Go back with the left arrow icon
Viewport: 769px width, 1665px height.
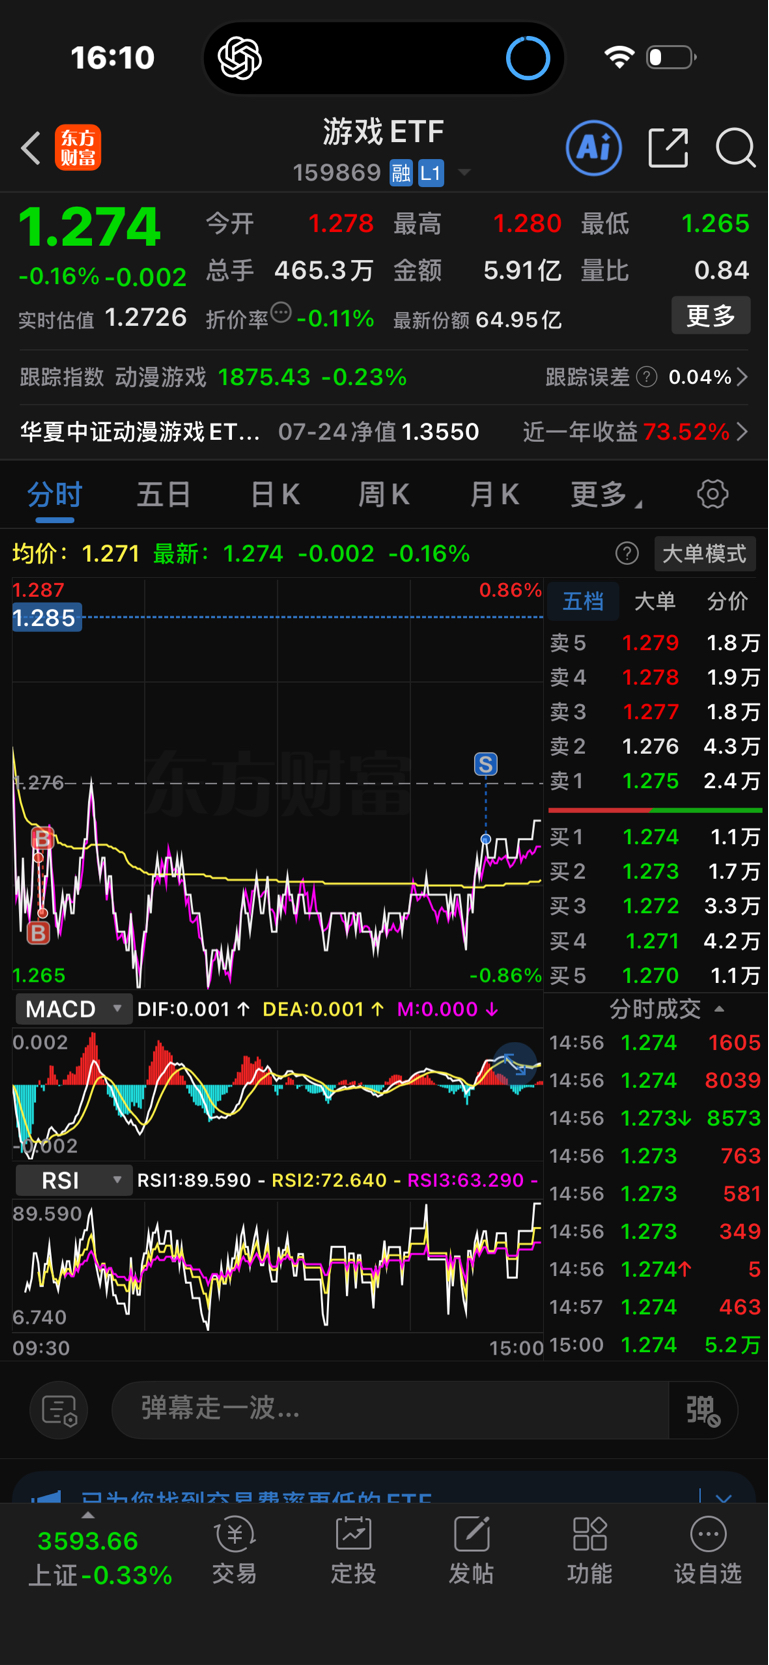click(x=31, y=148)
